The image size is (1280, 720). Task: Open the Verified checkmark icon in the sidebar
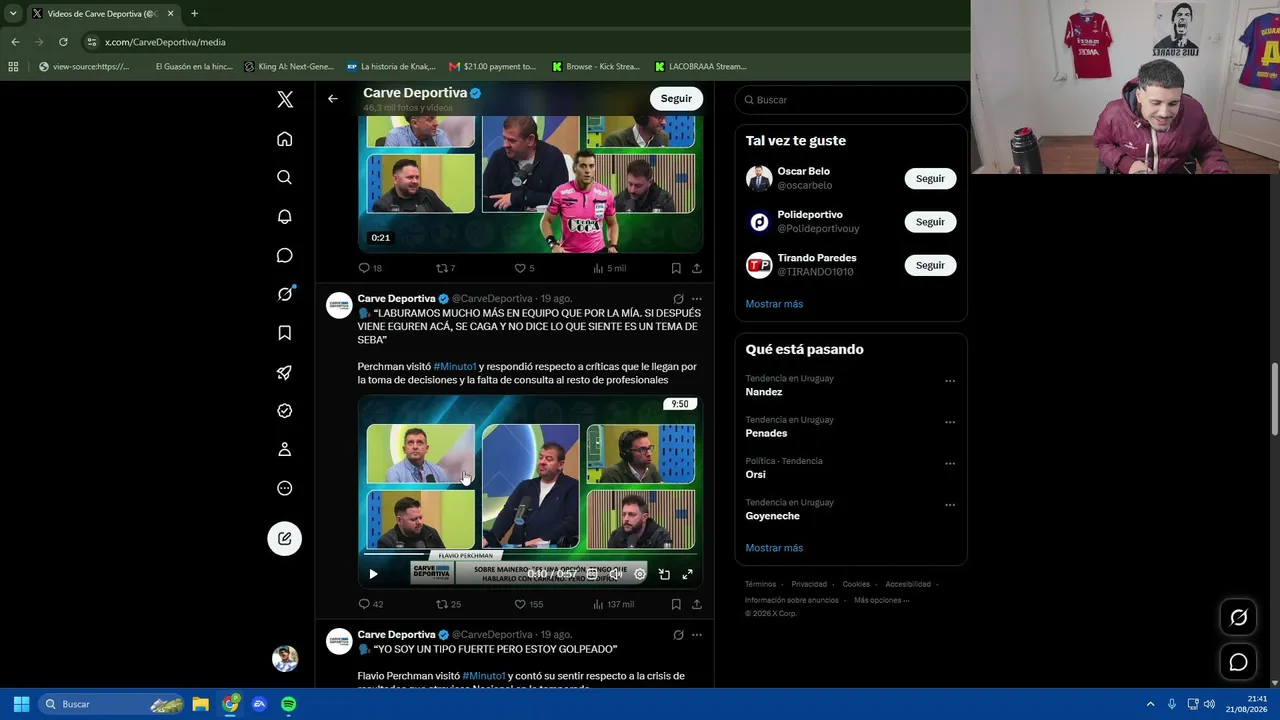[x=285, y=411]
